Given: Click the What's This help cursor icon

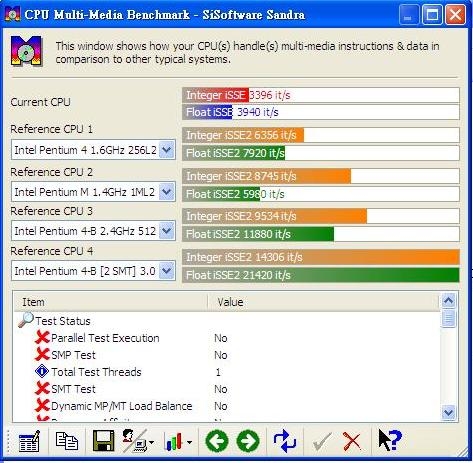Looking at the screenshot, I should pyautogui.click(x=390, y=440).
